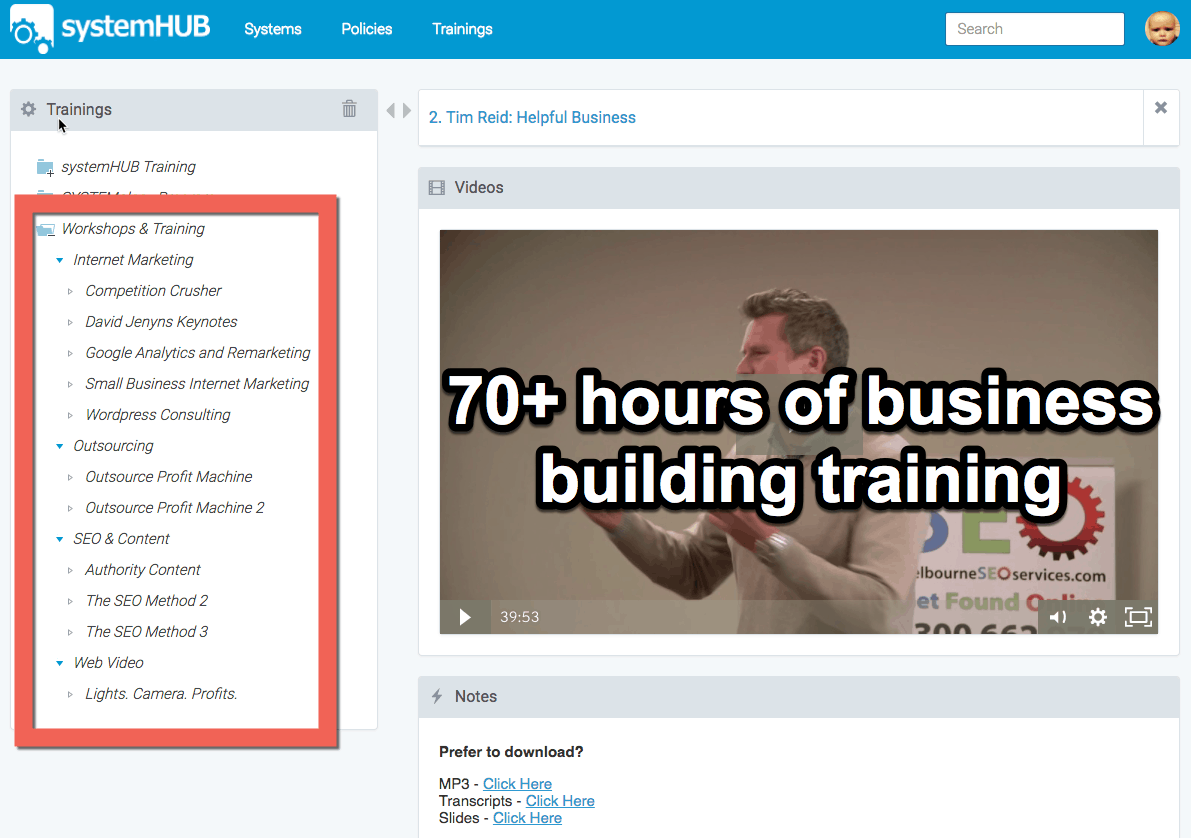Expand Google Analytics and Remarketing arrow

click(x=70, y=354)
